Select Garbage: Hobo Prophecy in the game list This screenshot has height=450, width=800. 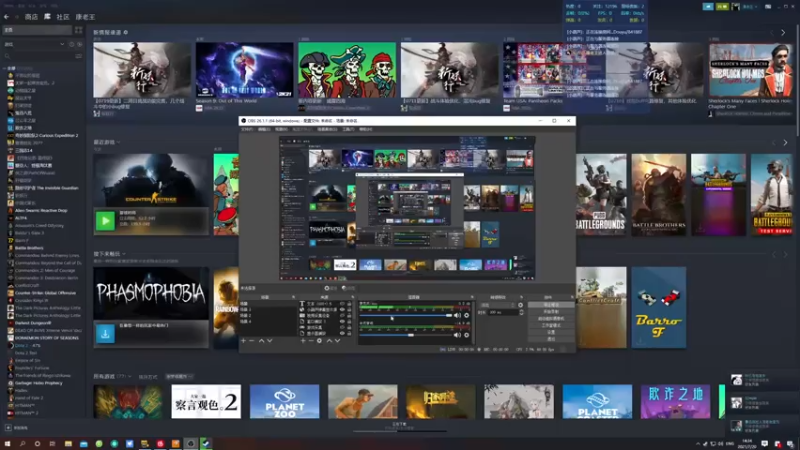[38, 383]
